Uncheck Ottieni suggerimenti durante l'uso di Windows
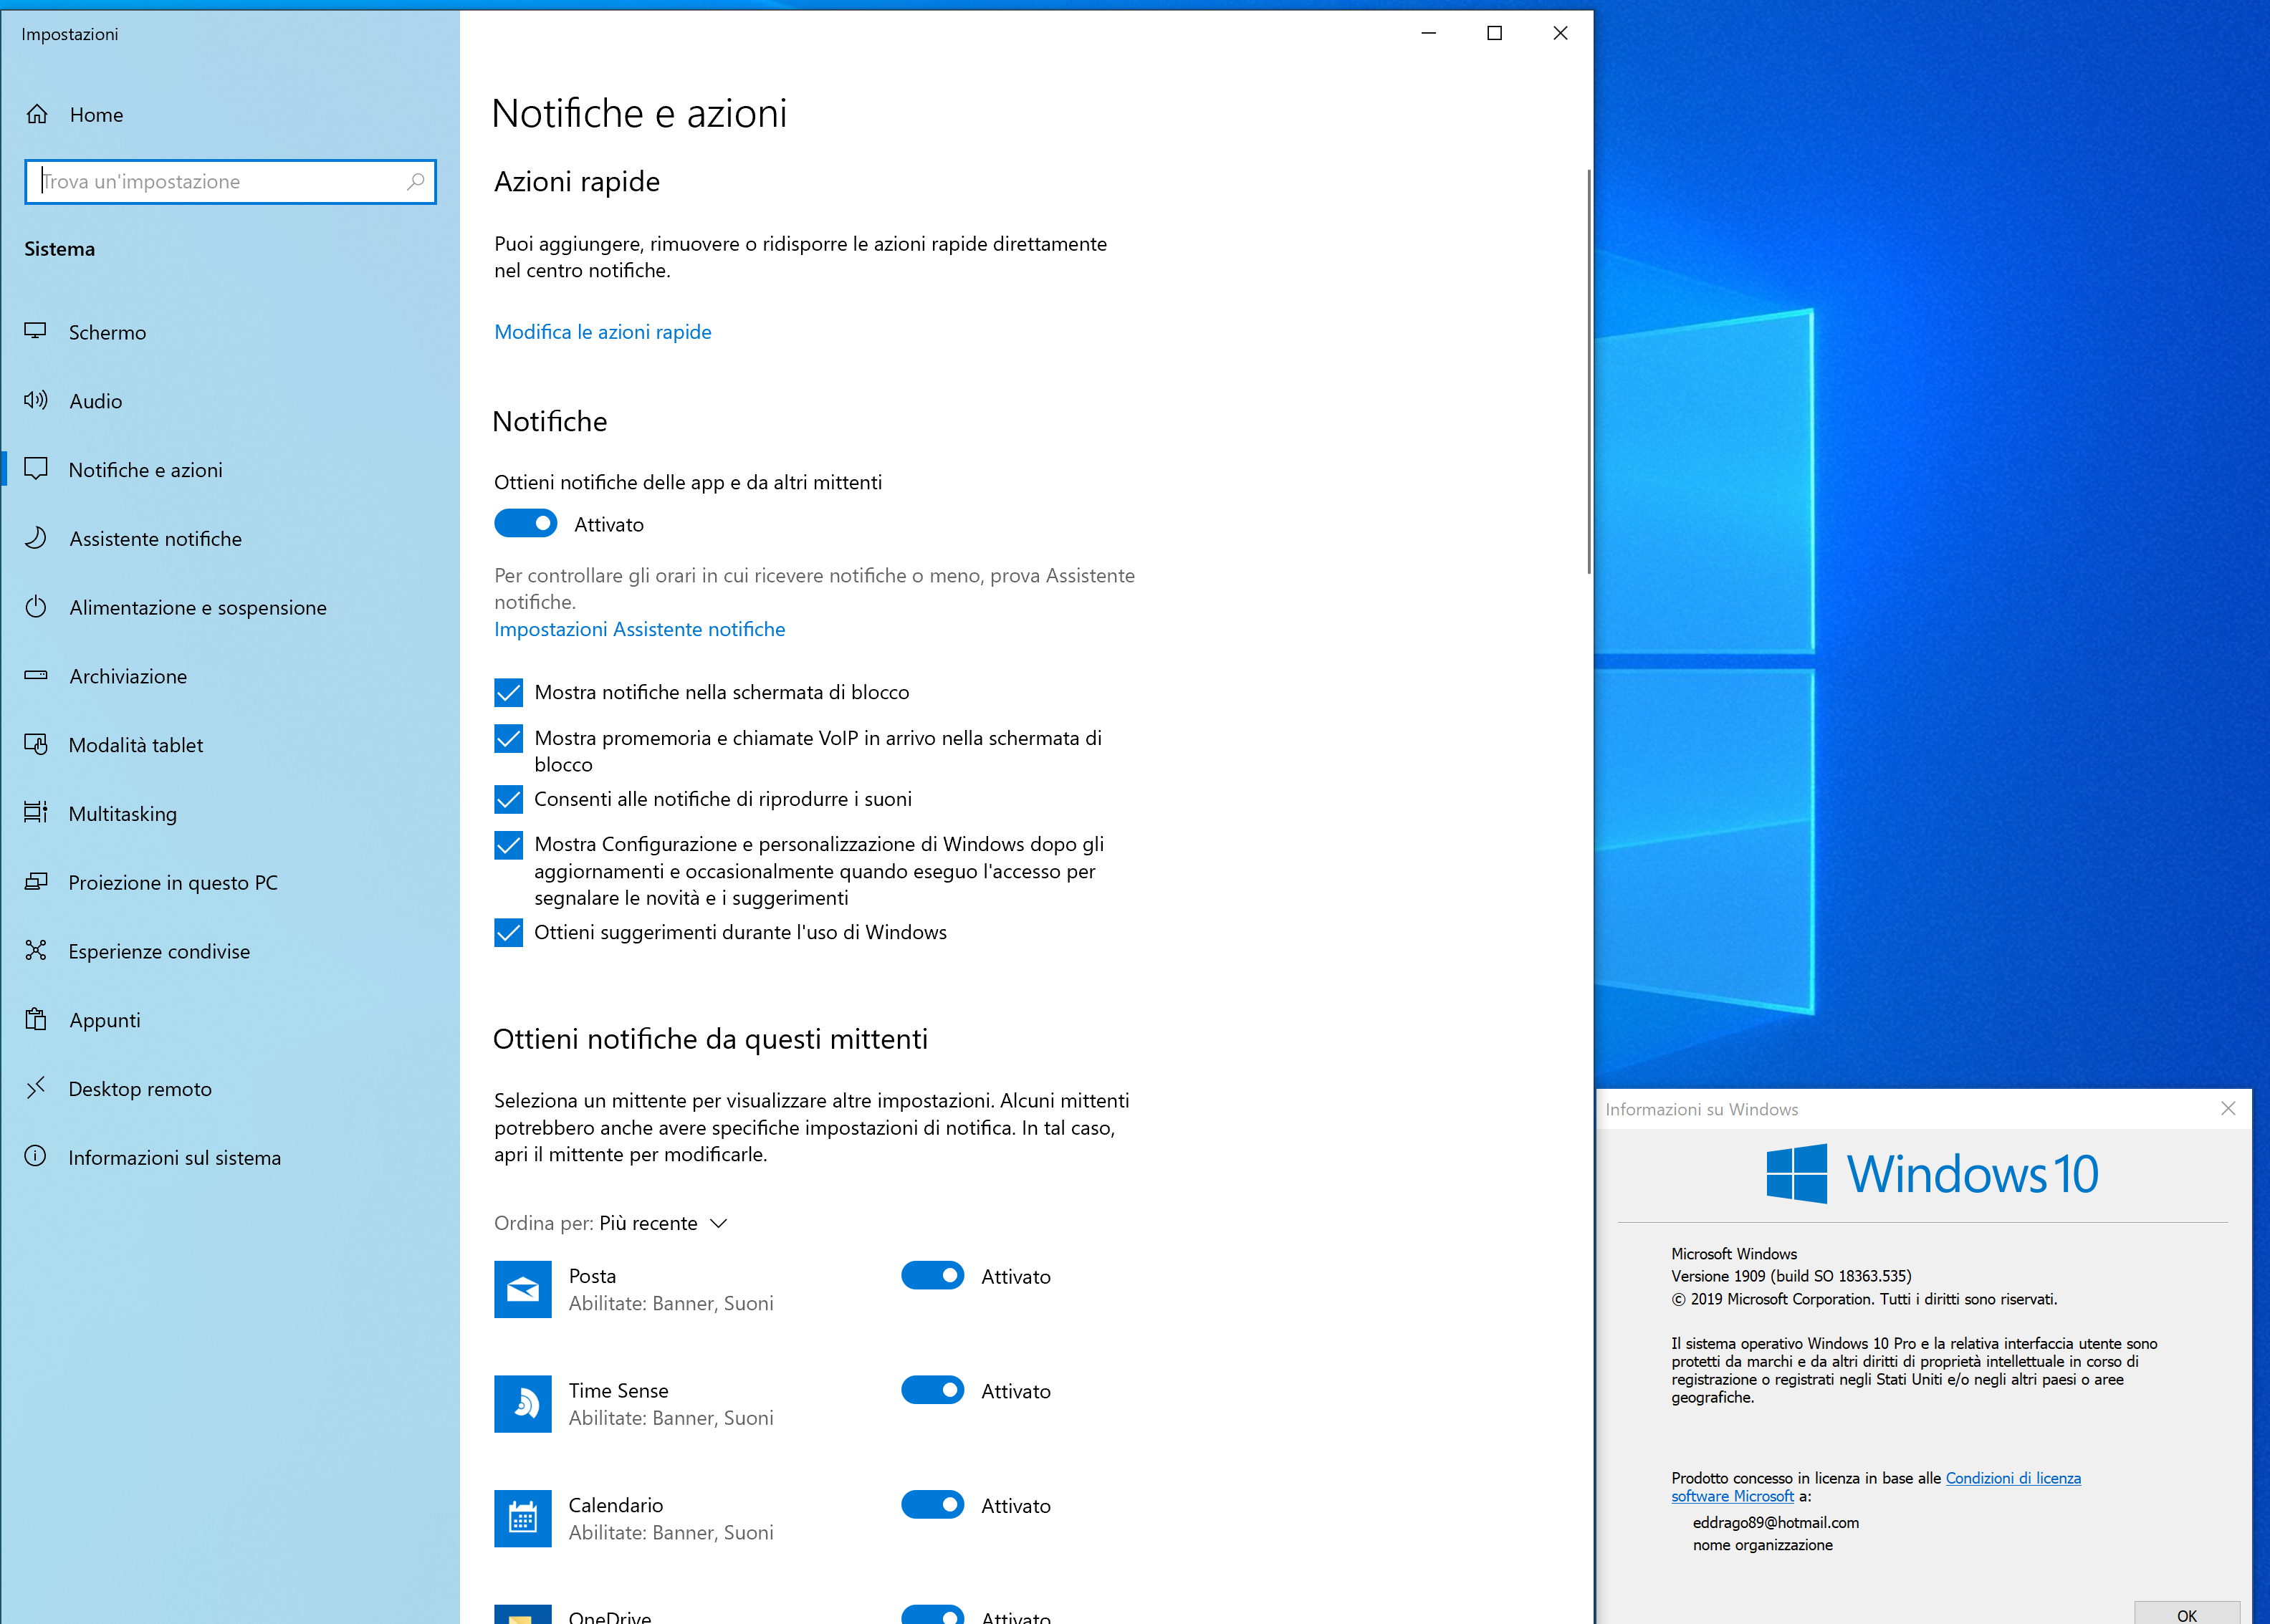Viewport: 2270px width, 1624px height. click(x=508, y=932)
